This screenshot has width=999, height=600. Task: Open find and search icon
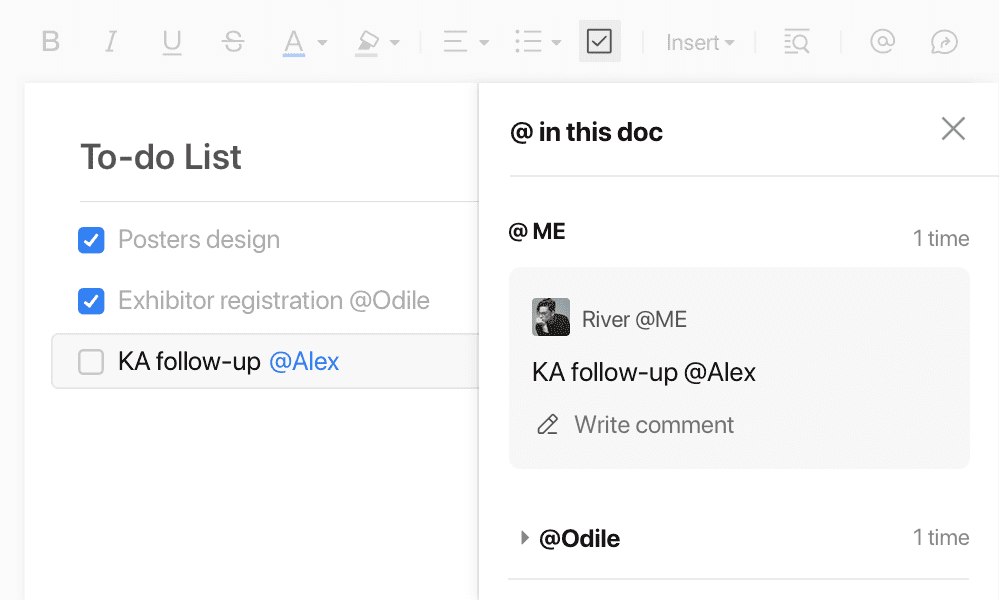pyautogui.click(x=796, y=41)
